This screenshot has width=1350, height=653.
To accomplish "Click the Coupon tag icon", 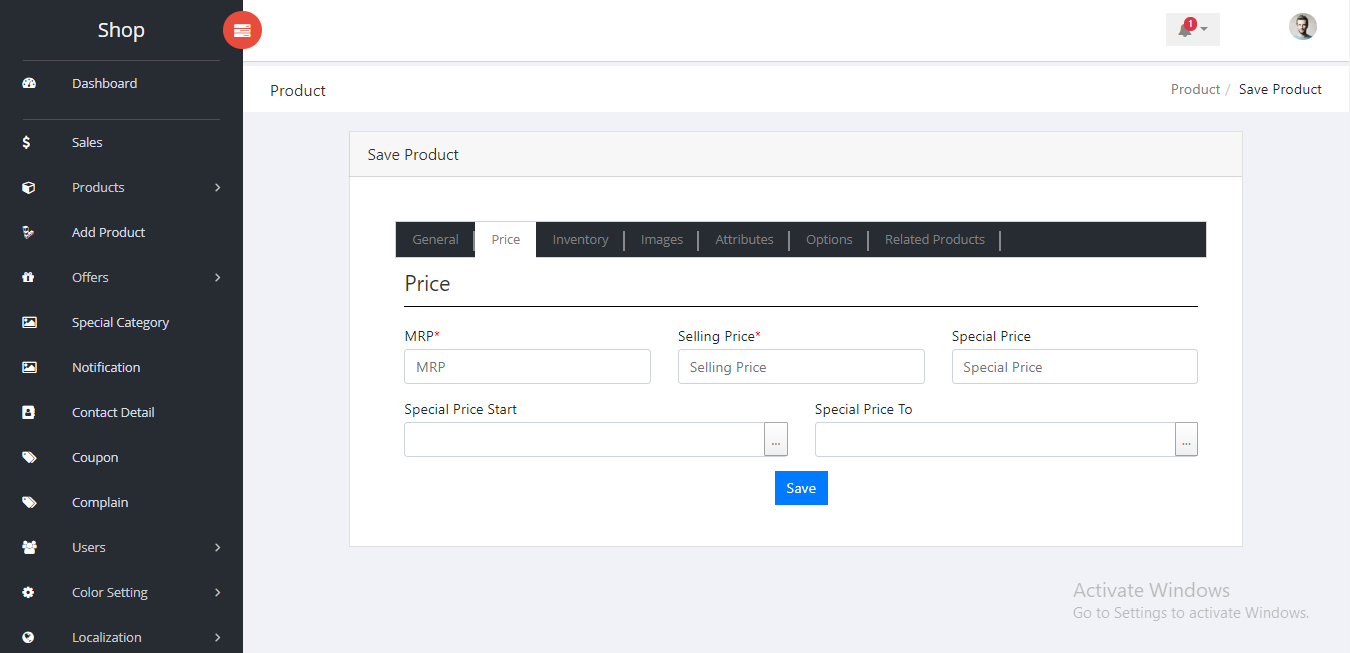I will tap(29, 457).
